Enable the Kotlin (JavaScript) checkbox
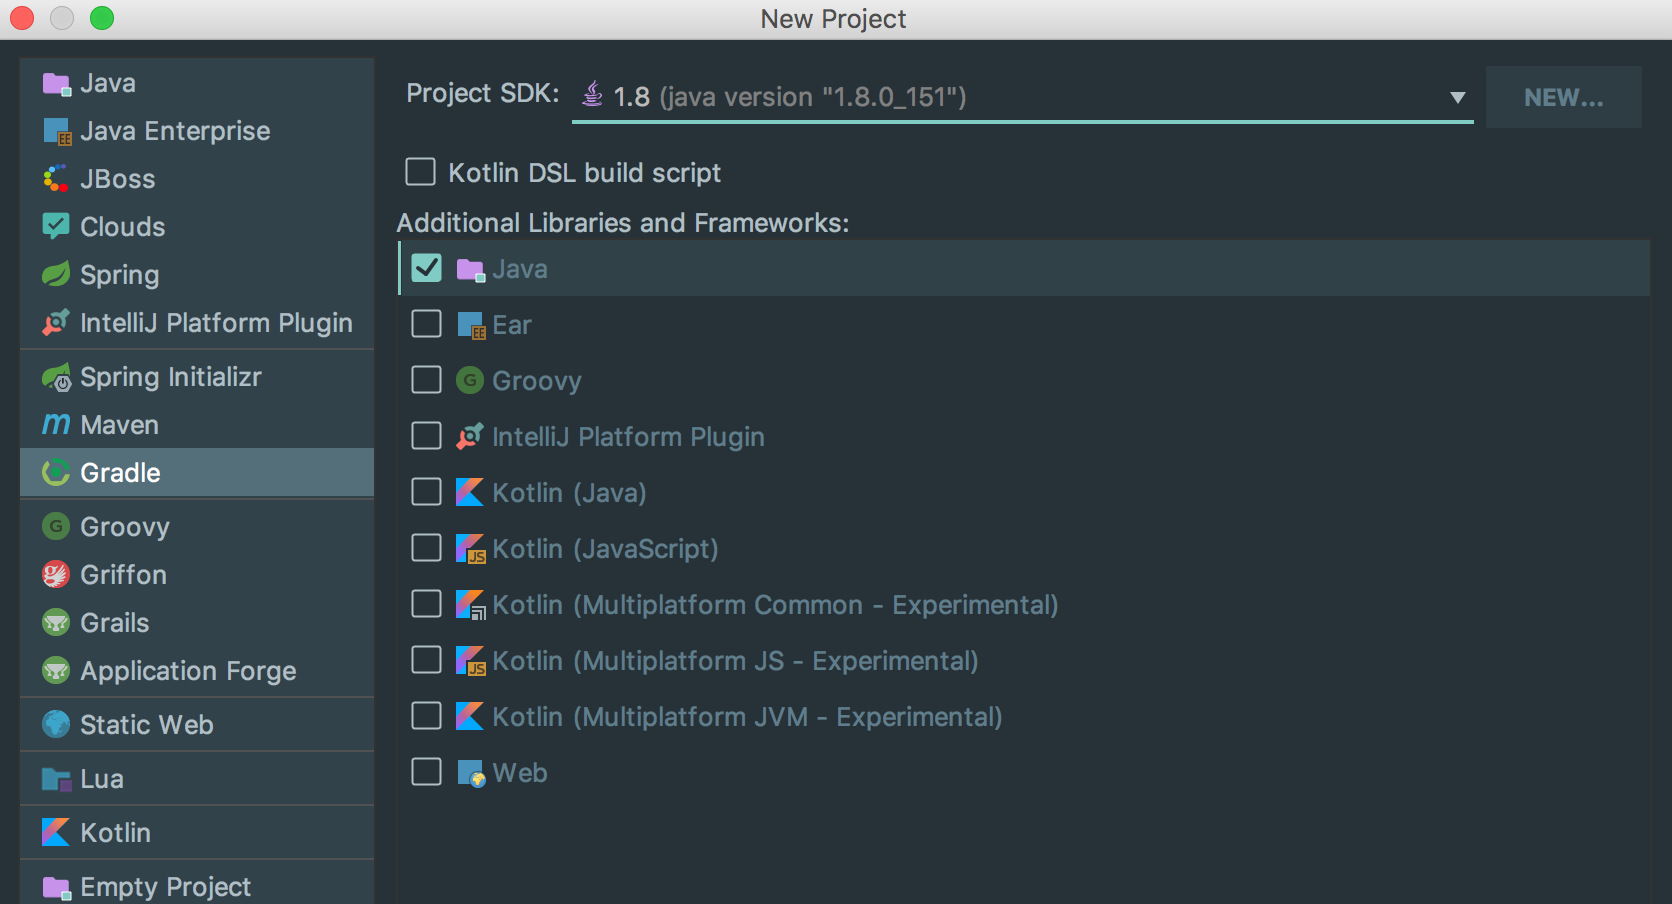Viewport: 1672px width, 904px height. (426, 548)
